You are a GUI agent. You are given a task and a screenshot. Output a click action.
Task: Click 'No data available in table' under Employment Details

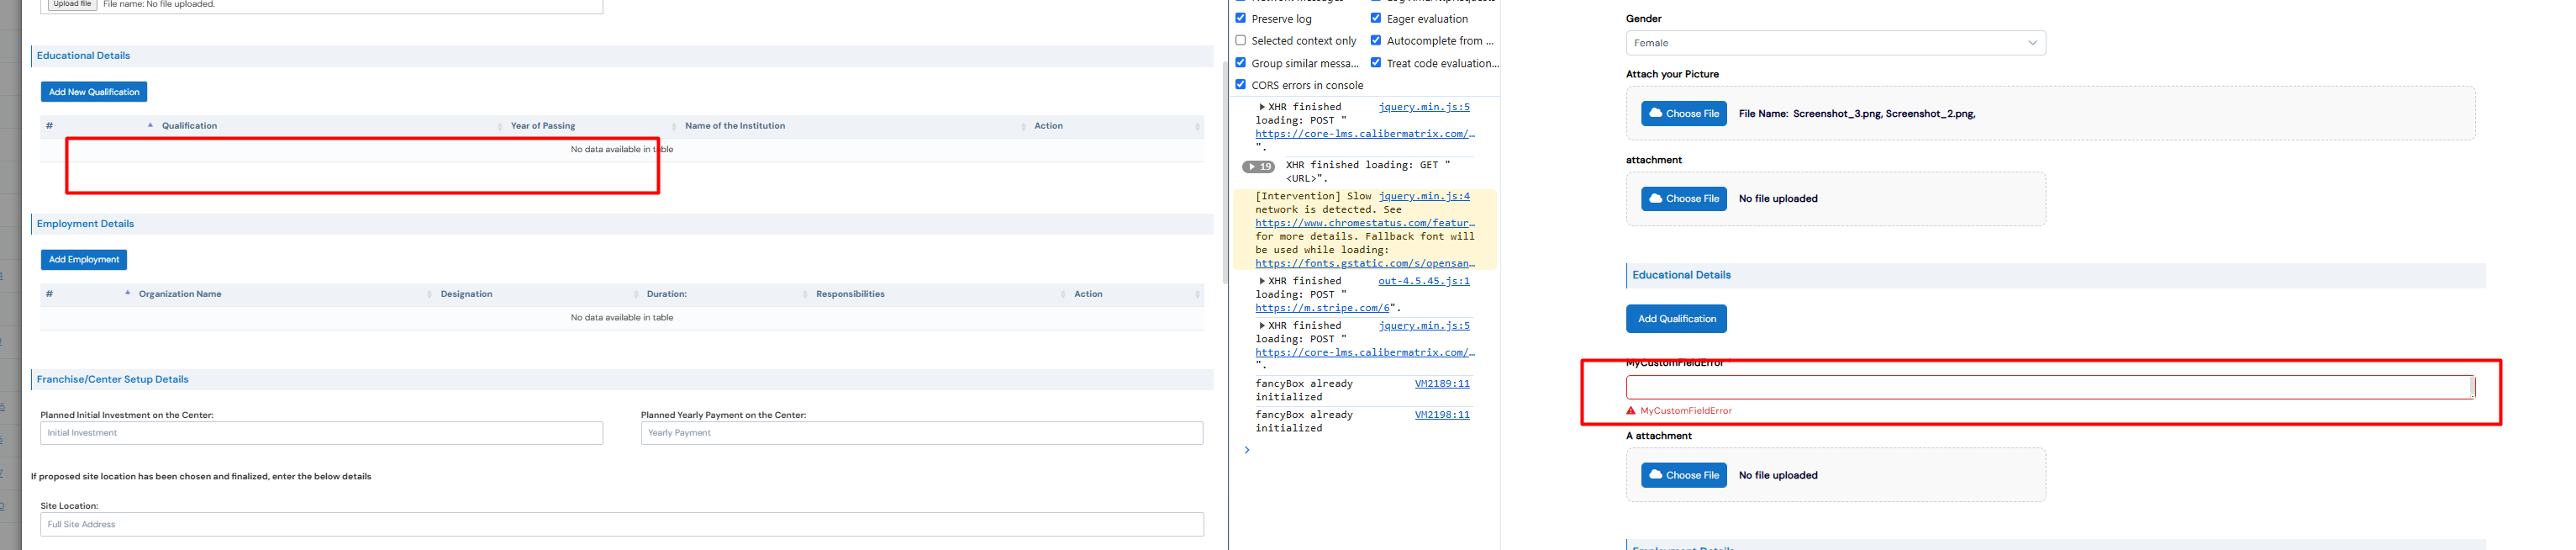click(622, 318)
